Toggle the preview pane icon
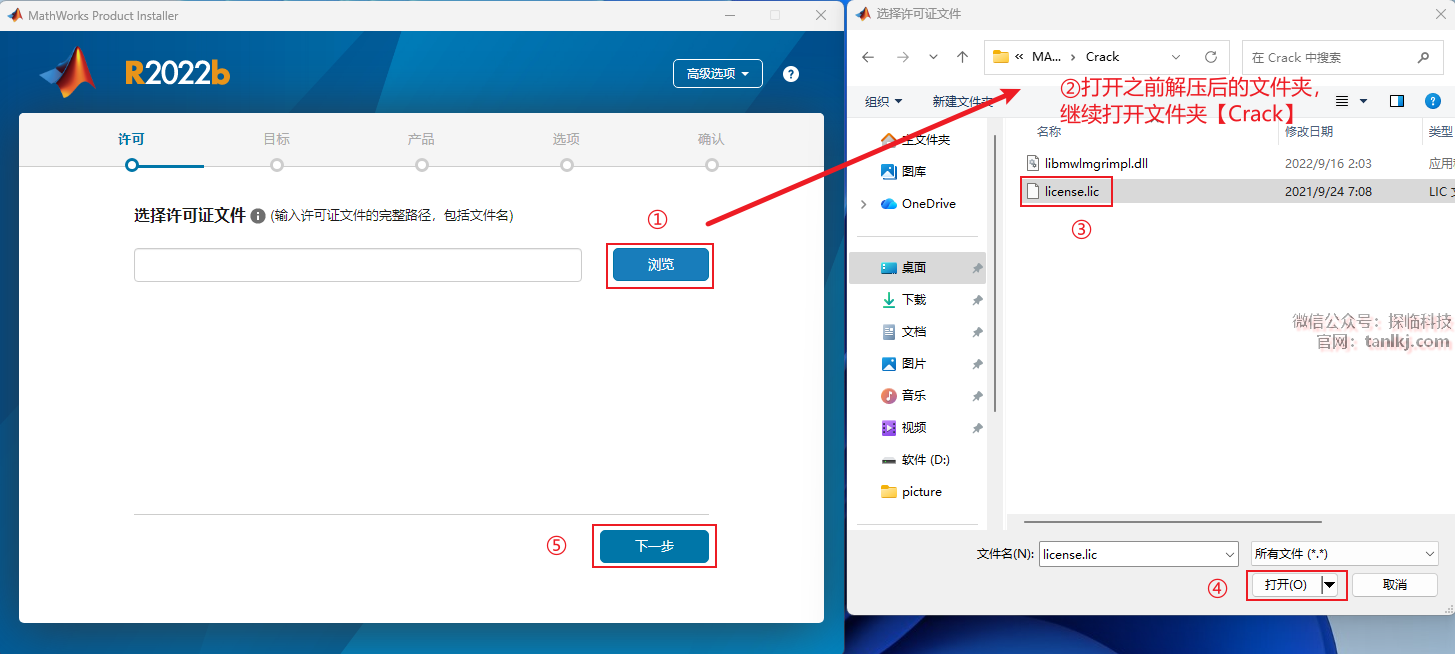 [1397, 101]
